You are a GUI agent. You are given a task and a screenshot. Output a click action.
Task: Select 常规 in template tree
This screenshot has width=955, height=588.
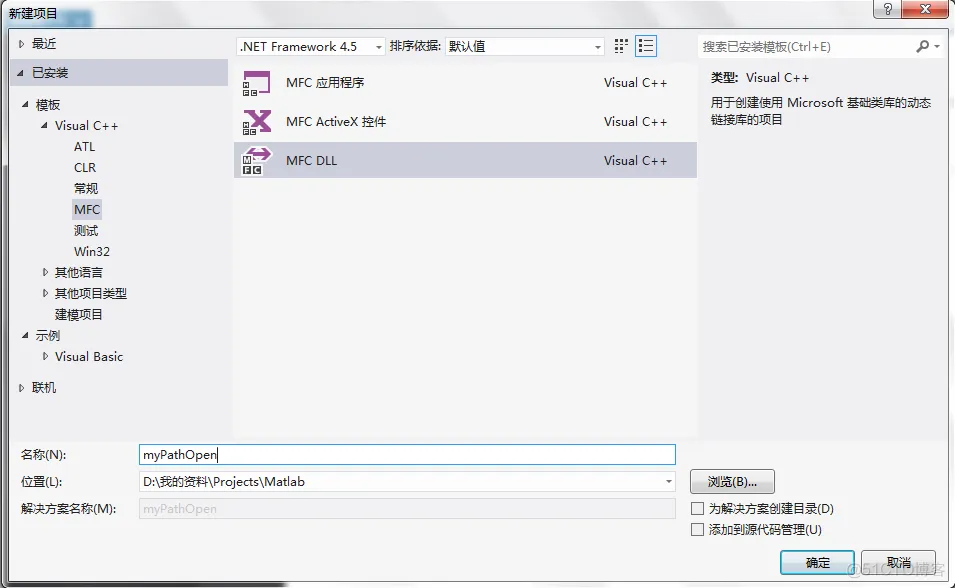[86, 188]
